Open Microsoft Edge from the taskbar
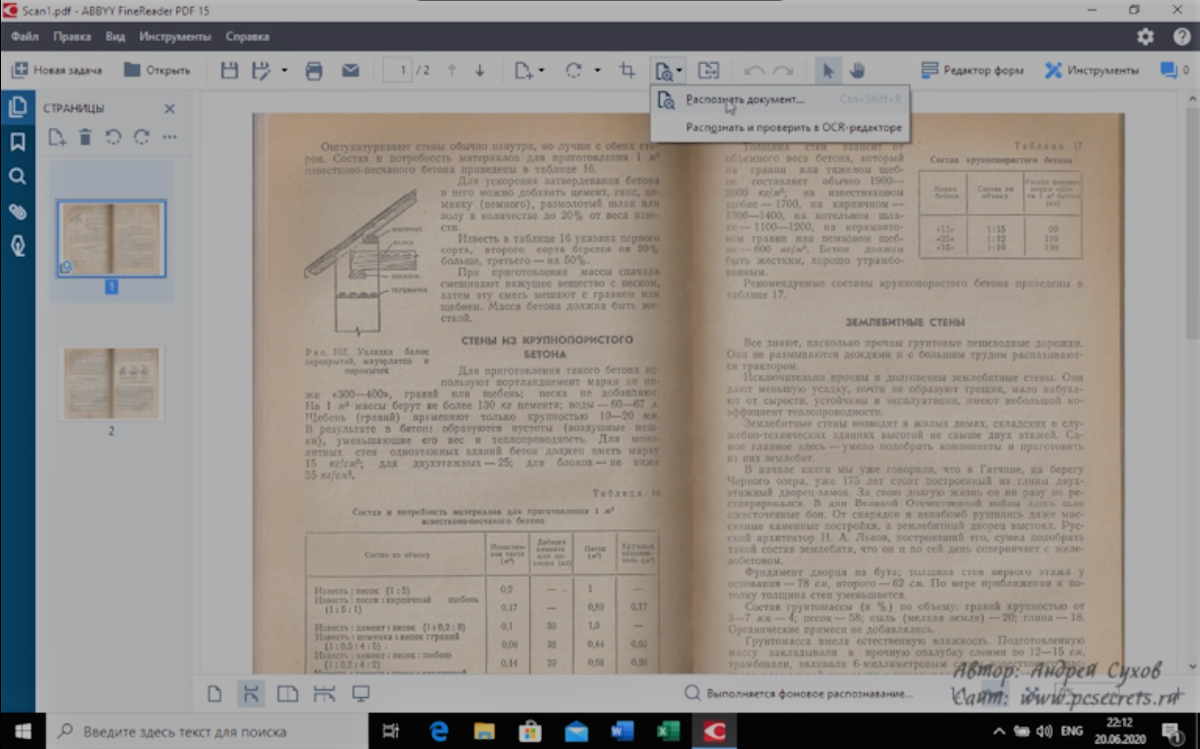 [438, 731]
